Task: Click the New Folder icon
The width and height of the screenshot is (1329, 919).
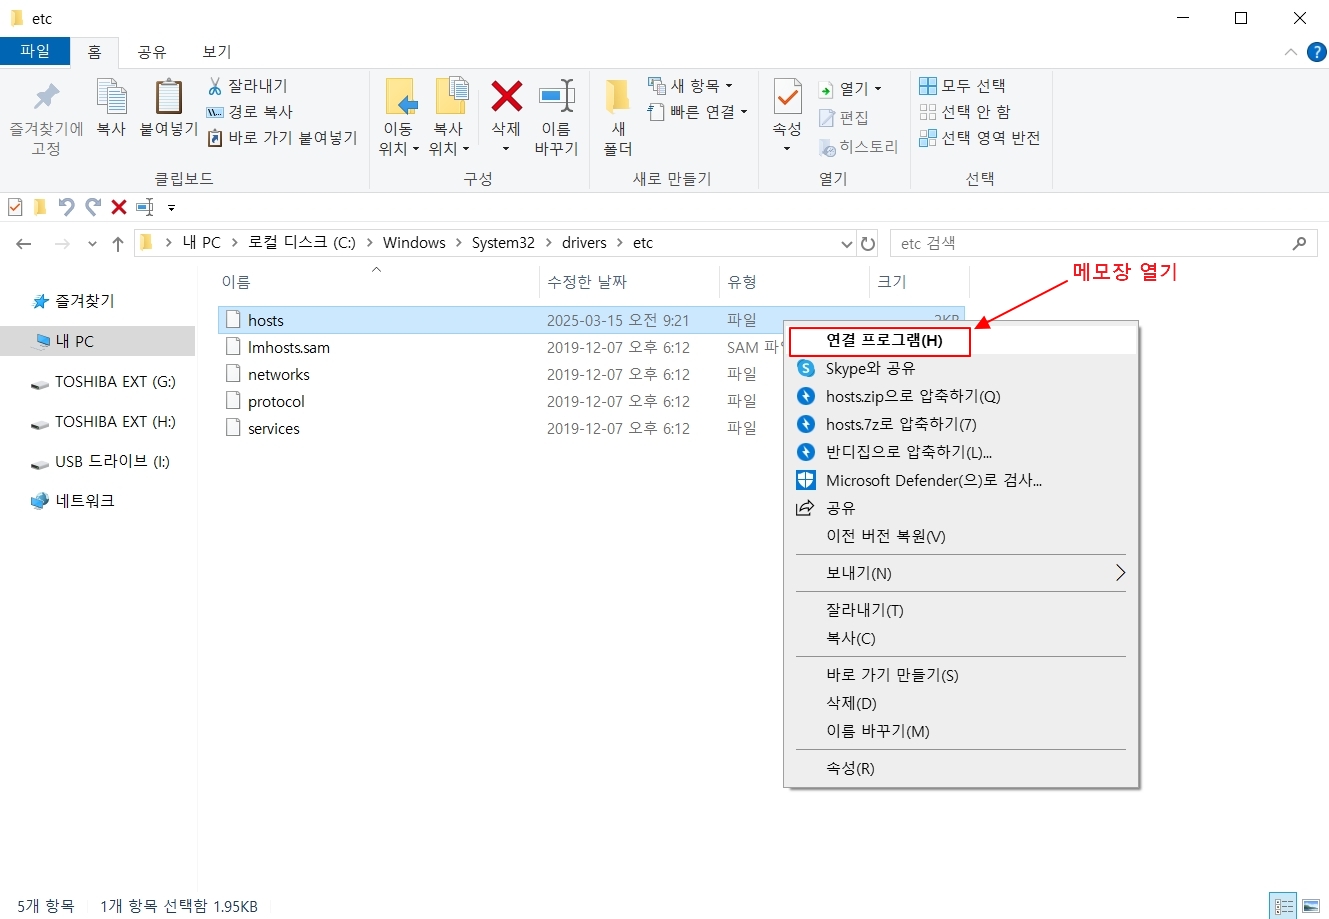Action: pos(618,98)
